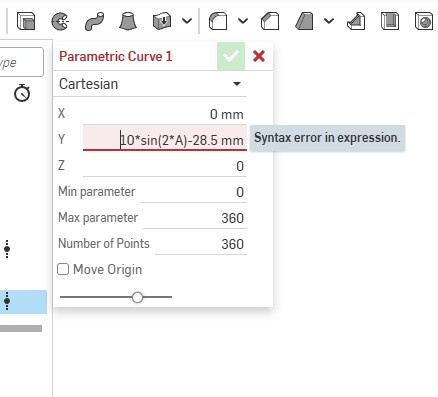Viewport: 438px width, 397px height.
Task: Click the feature list horizontal scrollbar
Action: click(x=21, y=329)
